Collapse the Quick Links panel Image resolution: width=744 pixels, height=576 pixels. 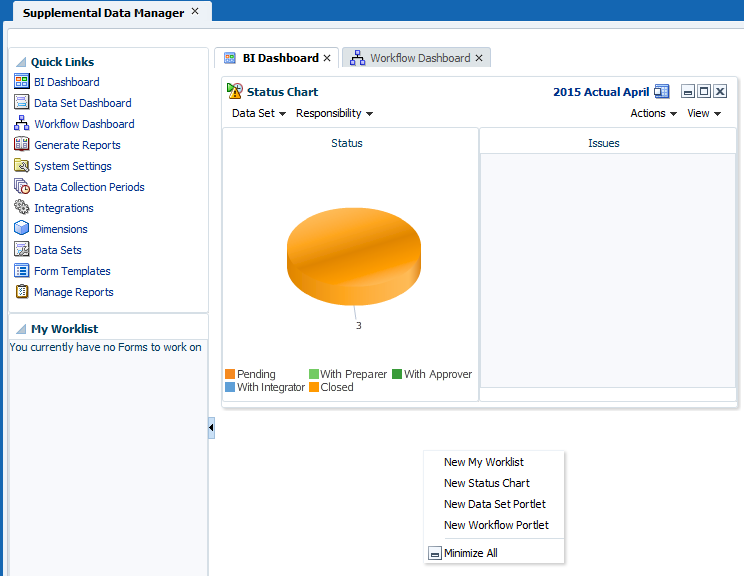[21, 62]
